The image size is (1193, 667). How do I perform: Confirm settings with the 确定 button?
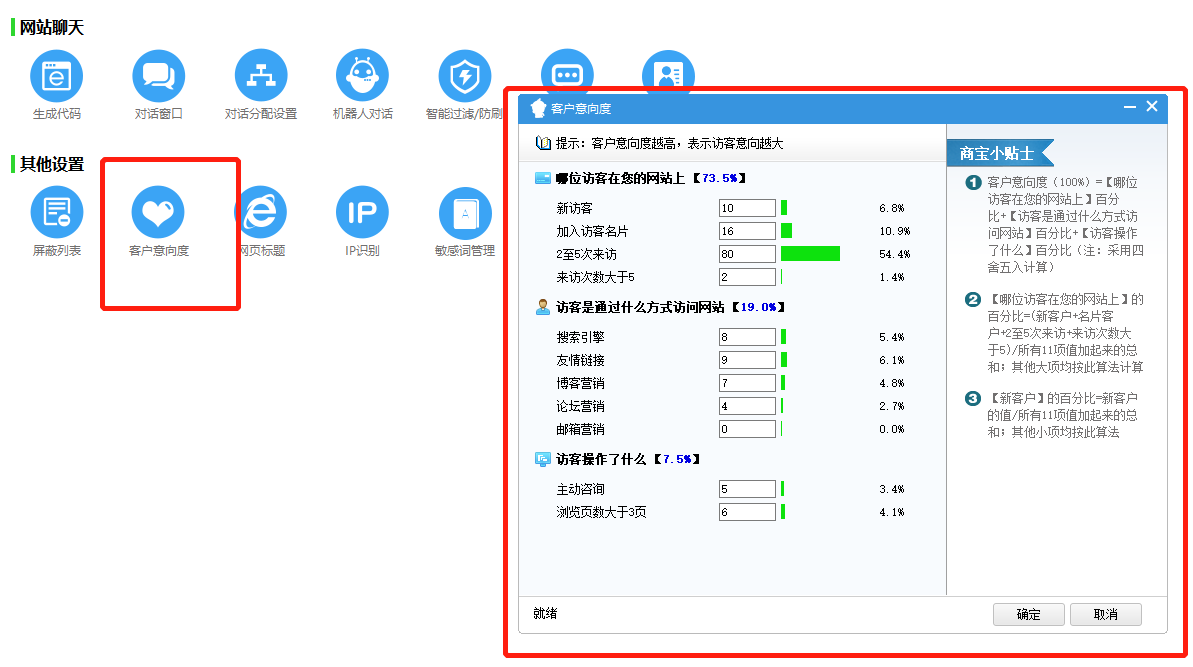tap(1028, 614)
